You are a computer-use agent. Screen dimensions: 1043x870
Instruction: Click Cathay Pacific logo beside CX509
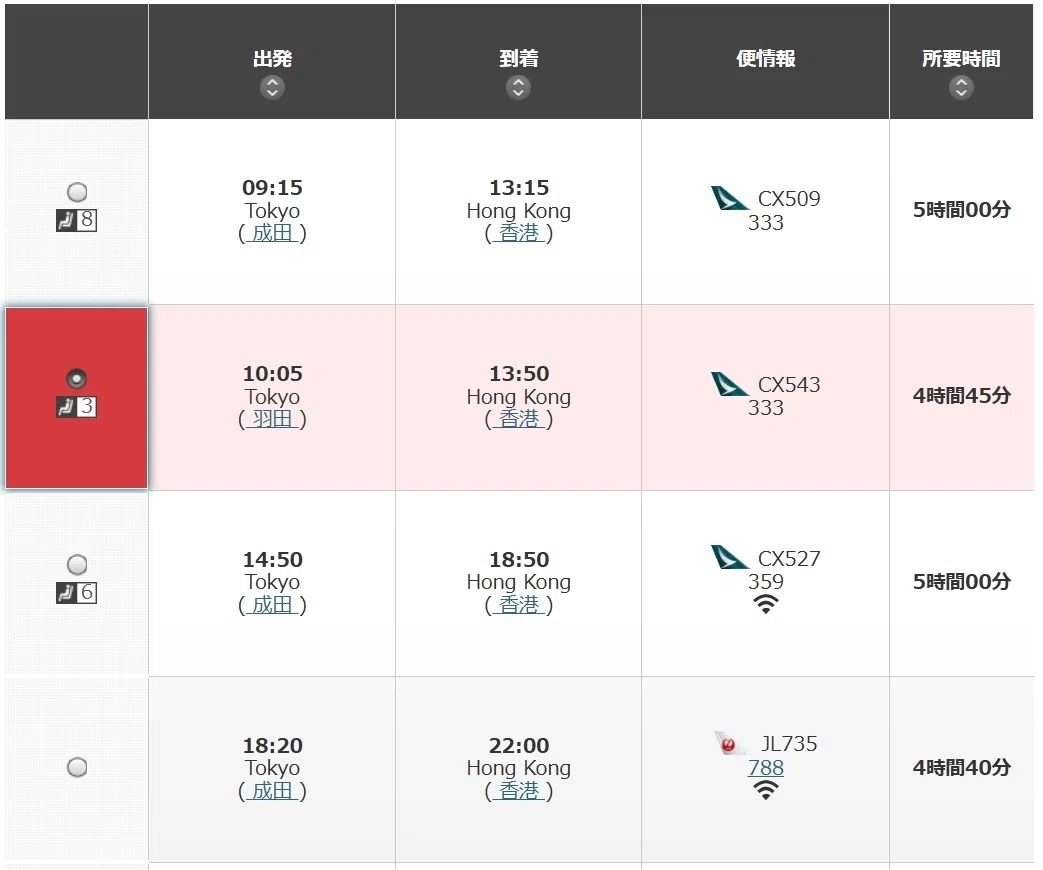click(730, 198)
